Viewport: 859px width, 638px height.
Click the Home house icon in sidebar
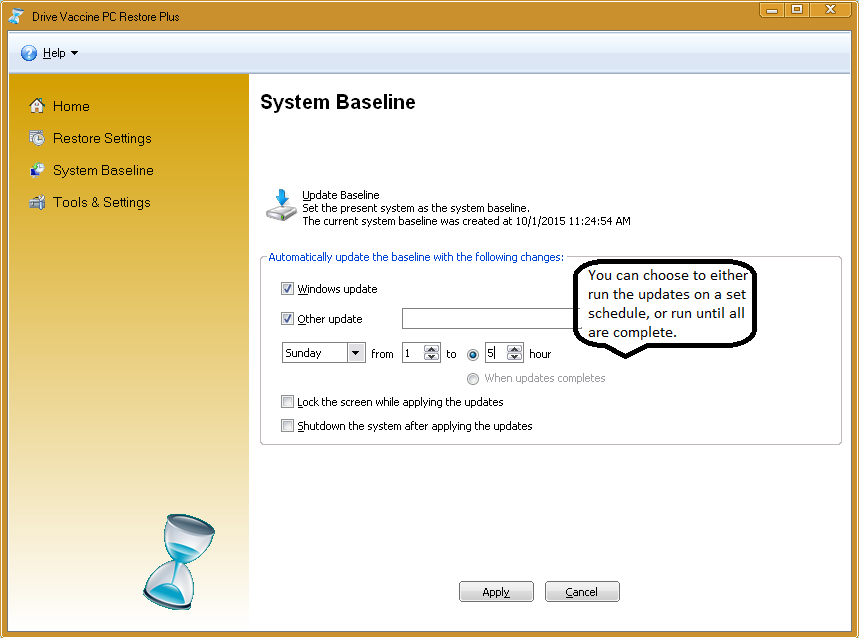(x=37, y=106)
